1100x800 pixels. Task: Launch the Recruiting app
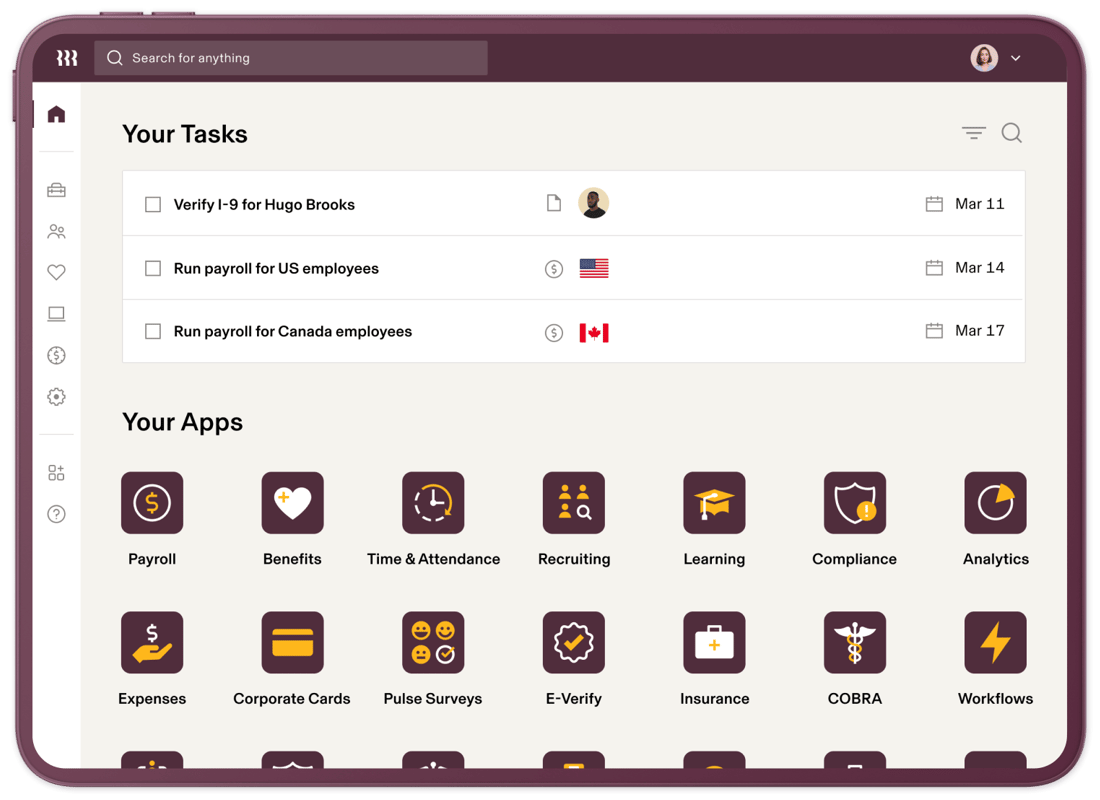574,502
